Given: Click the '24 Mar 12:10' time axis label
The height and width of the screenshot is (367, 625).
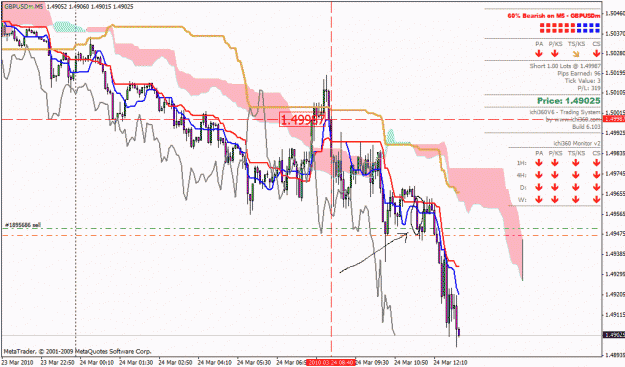Looking at the screenshot, I should coord(451,363).
